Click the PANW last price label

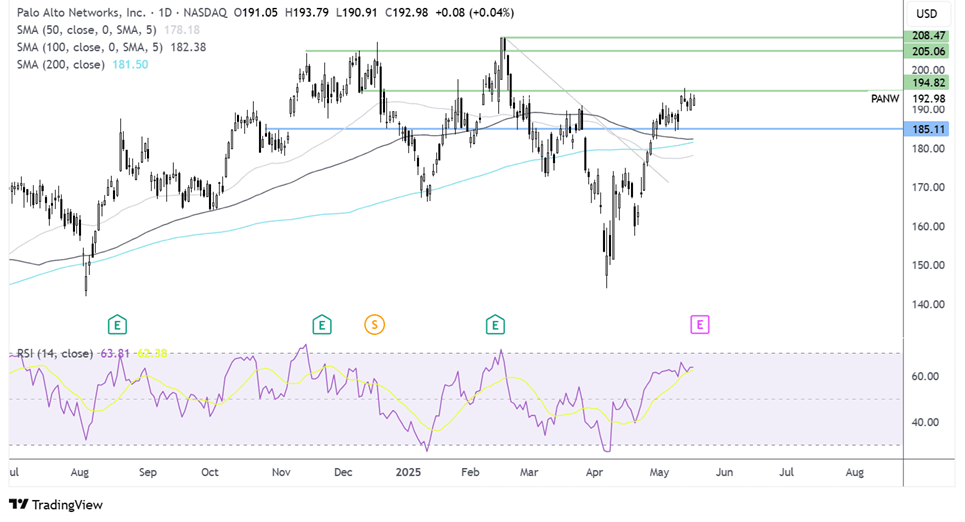926,98
